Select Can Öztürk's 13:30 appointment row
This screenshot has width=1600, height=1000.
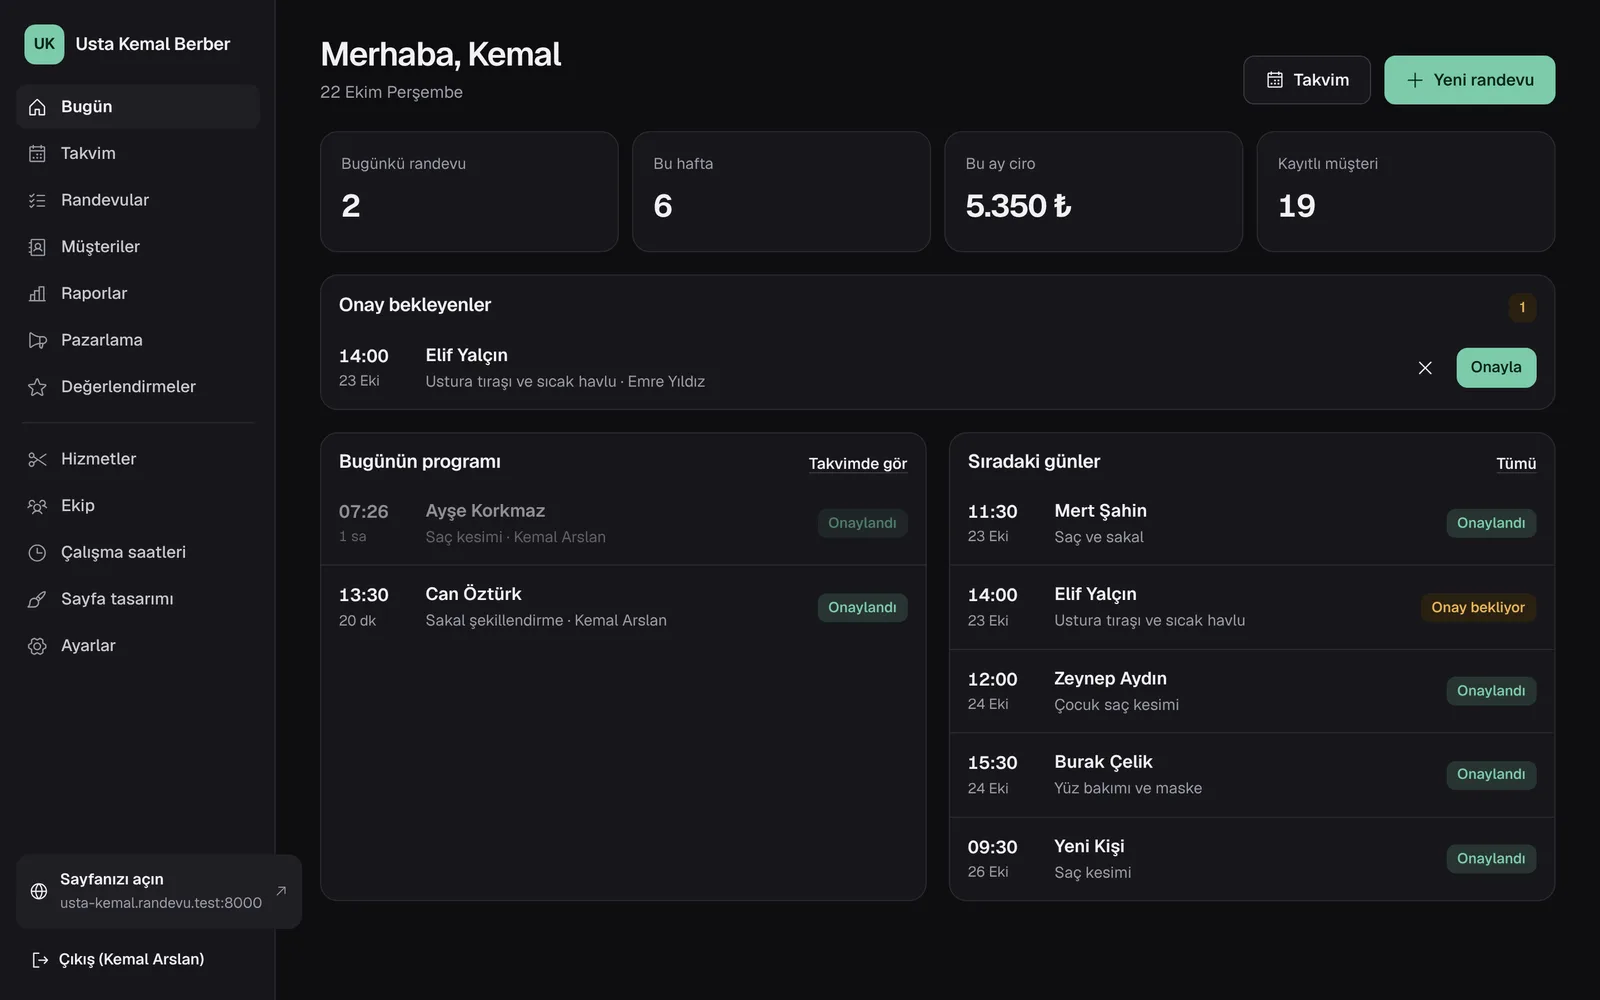623,607
